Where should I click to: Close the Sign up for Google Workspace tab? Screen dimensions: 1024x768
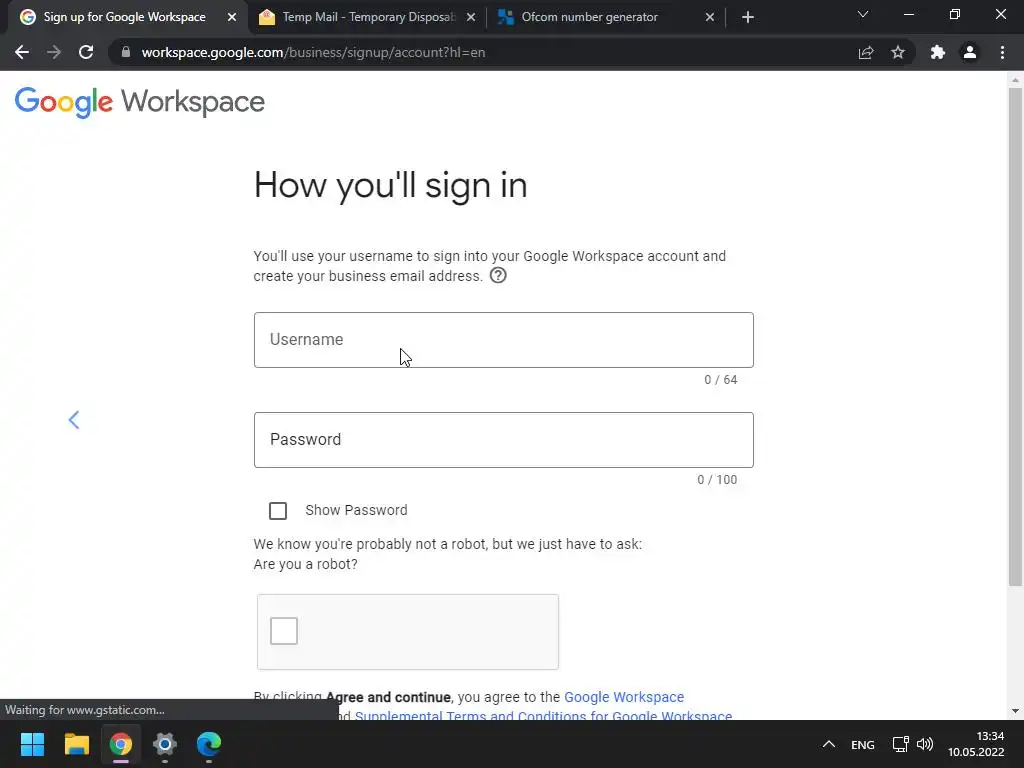pos(232,17)
